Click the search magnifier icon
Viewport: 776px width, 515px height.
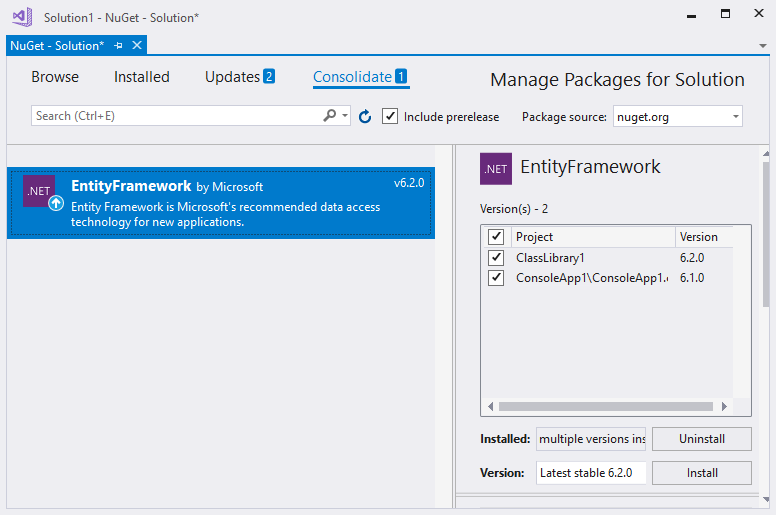click(x=330, y=116)
